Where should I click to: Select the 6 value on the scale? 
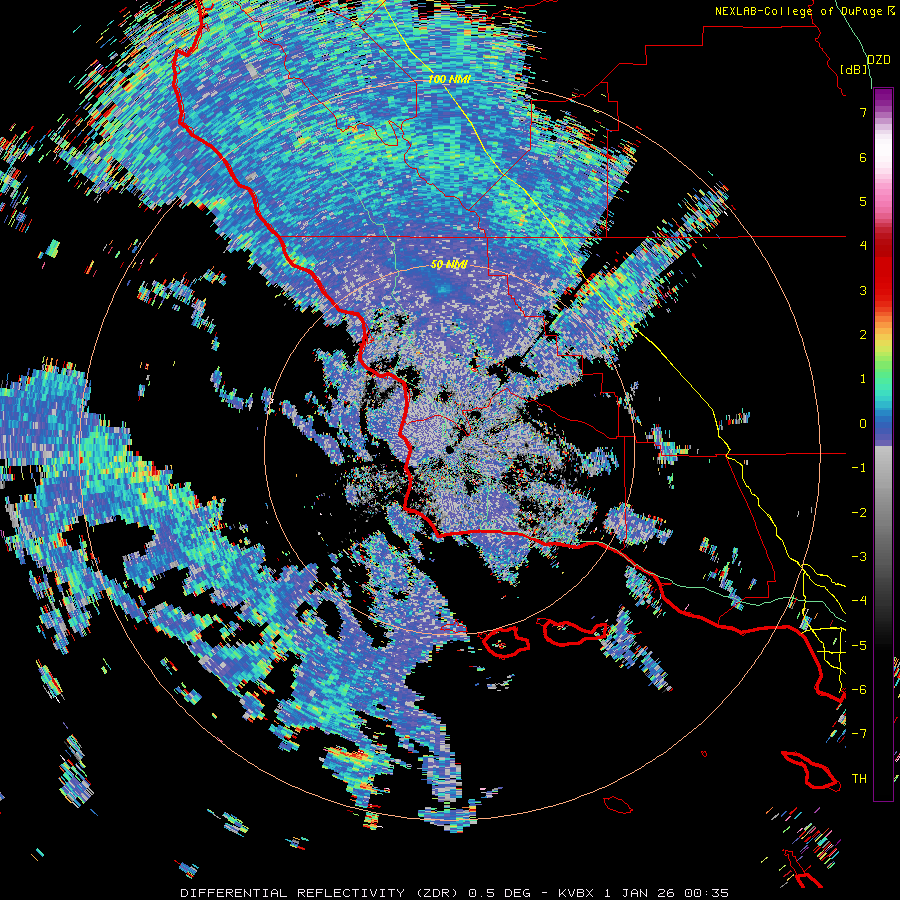(863, 157)
